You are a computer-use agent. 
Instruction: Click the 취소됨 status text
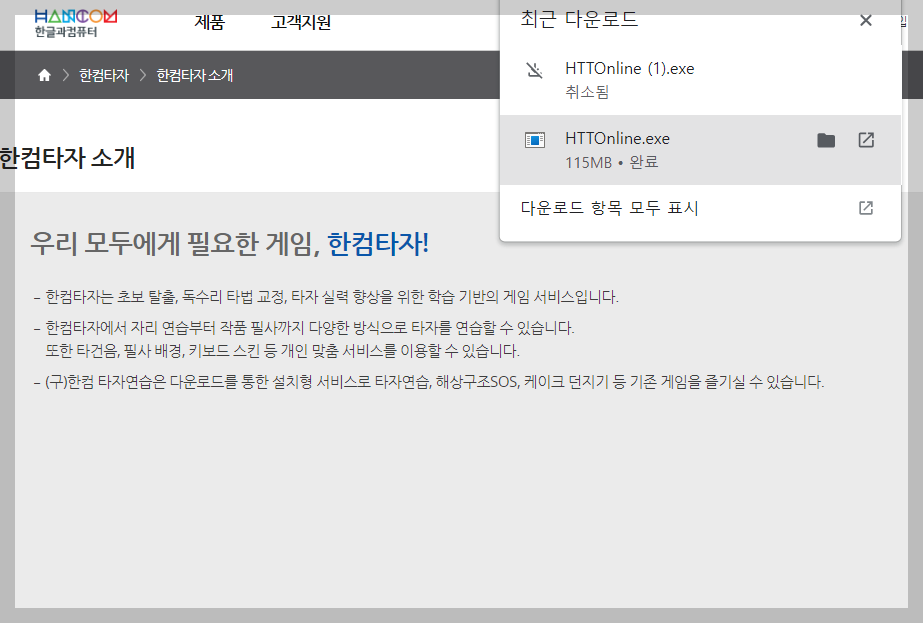(587, 92)
